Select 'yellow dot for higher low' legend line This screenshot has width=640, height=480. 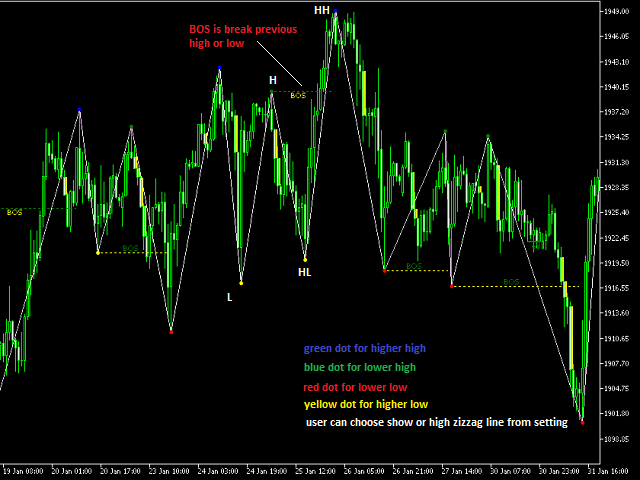[x=366, y=404]
